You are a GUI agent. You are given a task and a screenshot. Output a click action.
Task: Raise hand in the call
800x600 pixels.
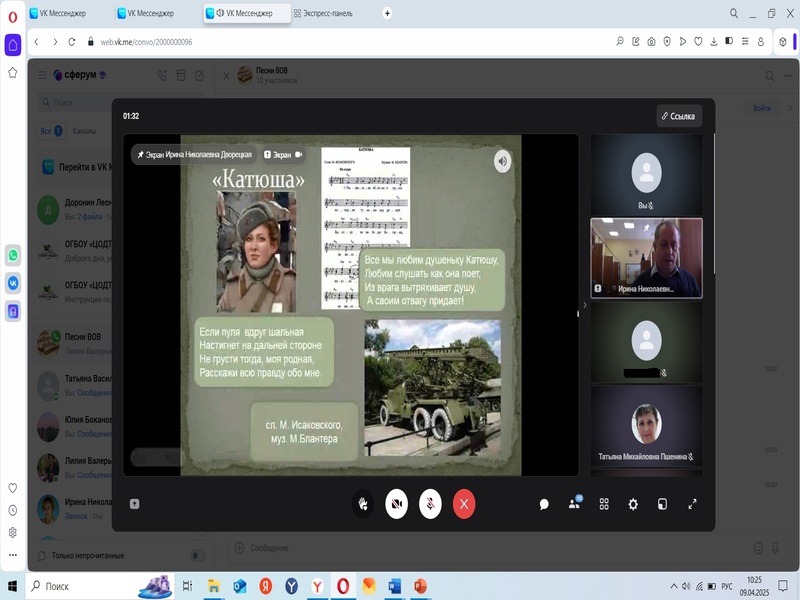[x=363, y=504]
